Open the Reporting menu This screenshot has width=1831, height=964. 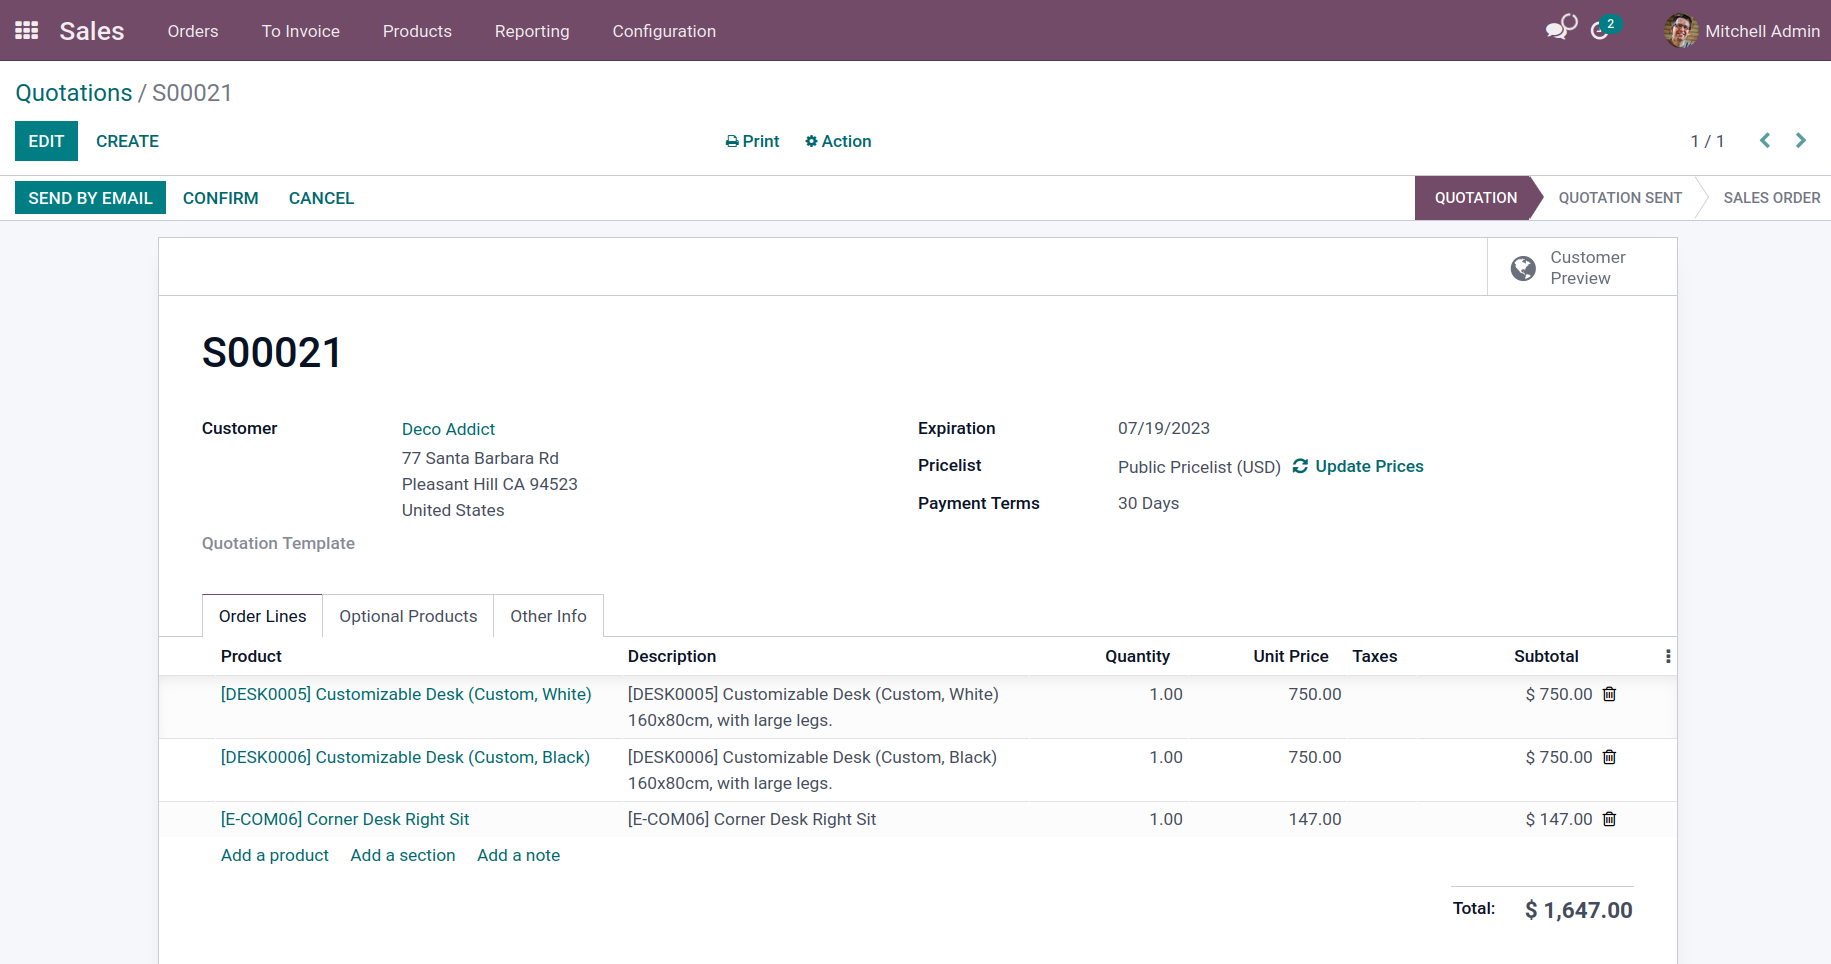531,31
